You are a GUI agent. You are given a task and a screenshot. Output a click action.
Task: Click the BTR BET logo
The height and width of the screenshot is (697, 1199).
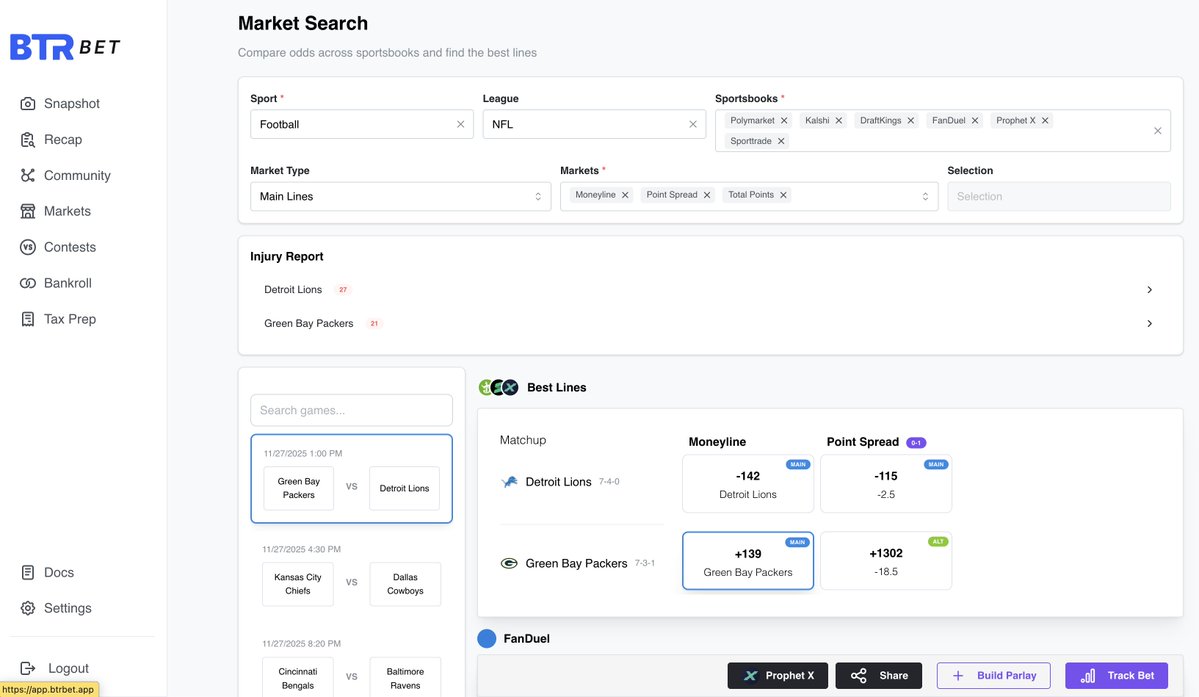(x=65, y=47)
